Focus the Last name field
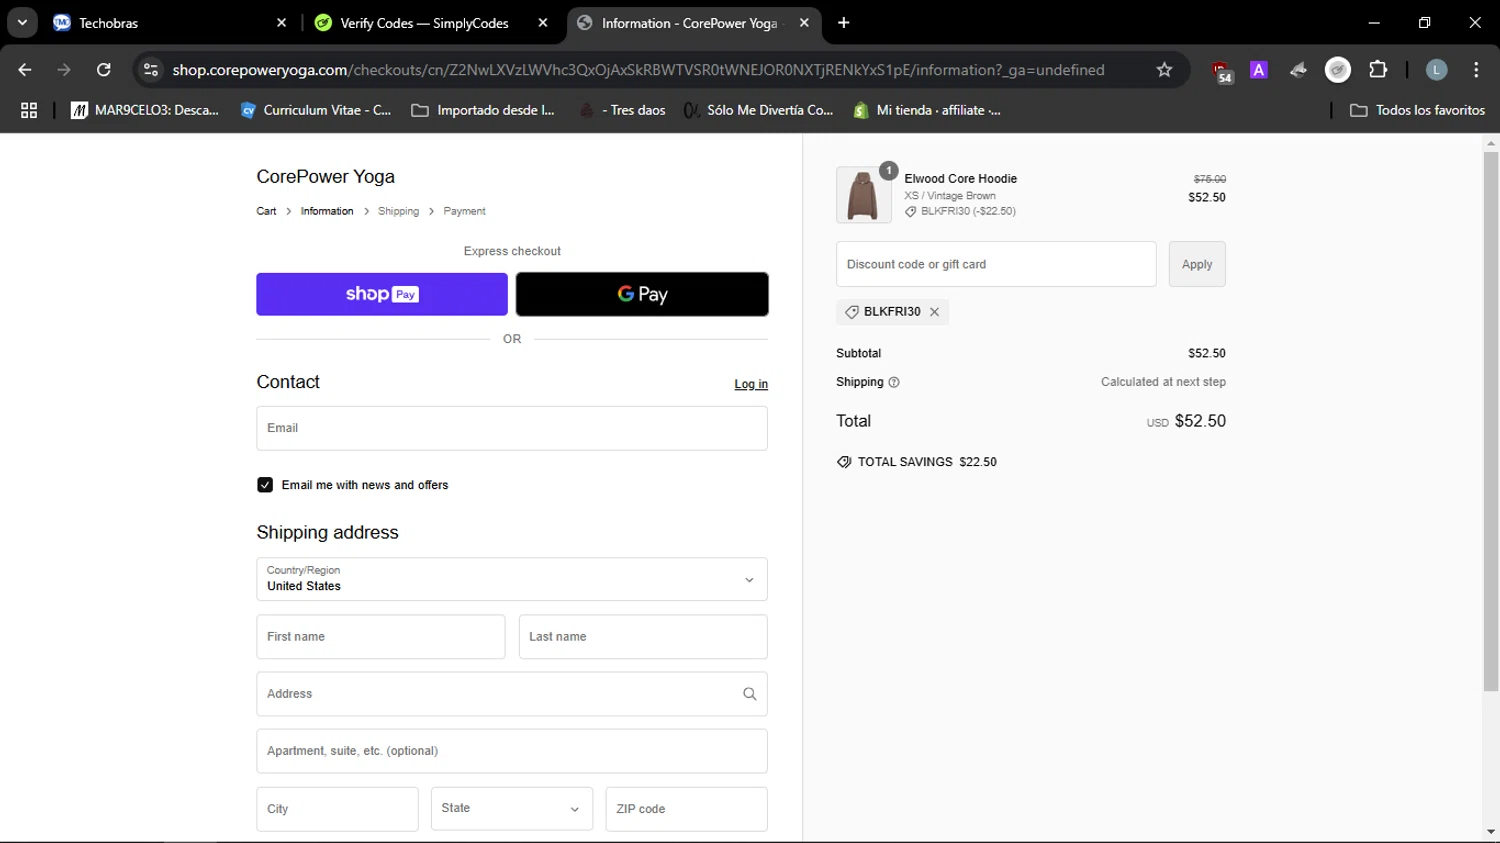This screenshot has width=1500, height=843. [643, 637]
